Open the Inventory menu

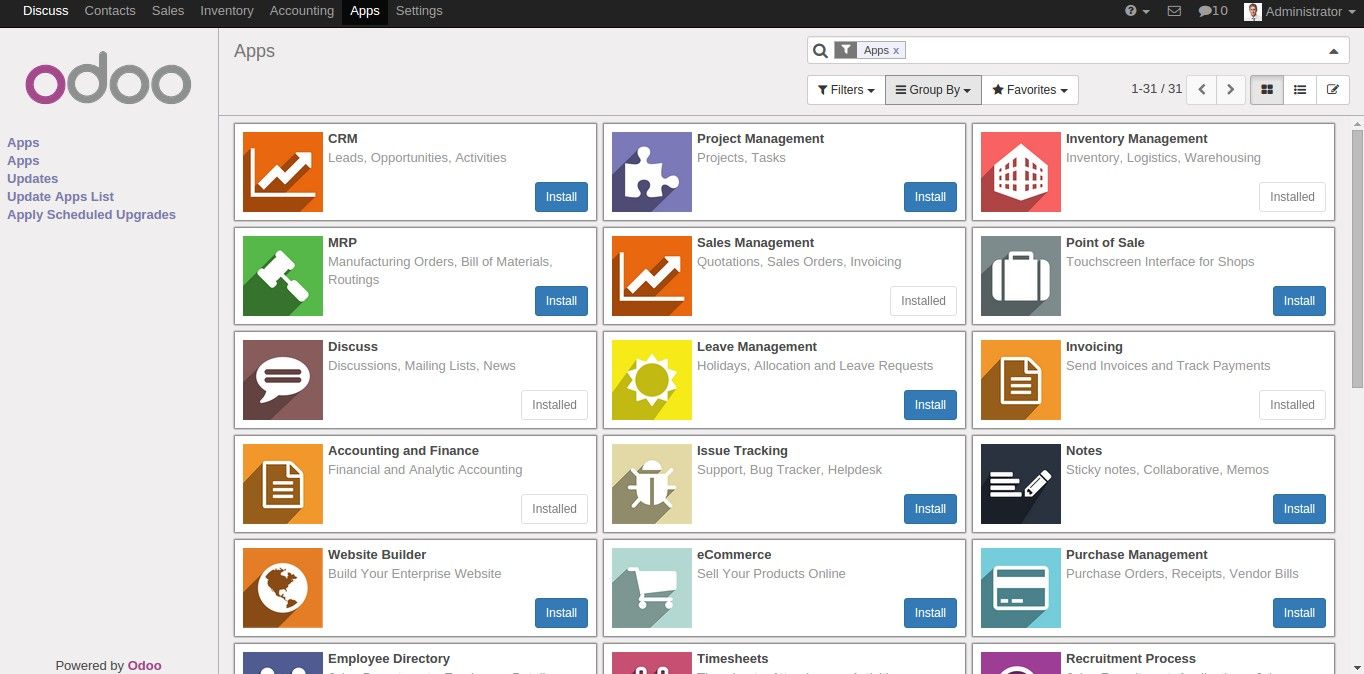[x=227, y=11]
